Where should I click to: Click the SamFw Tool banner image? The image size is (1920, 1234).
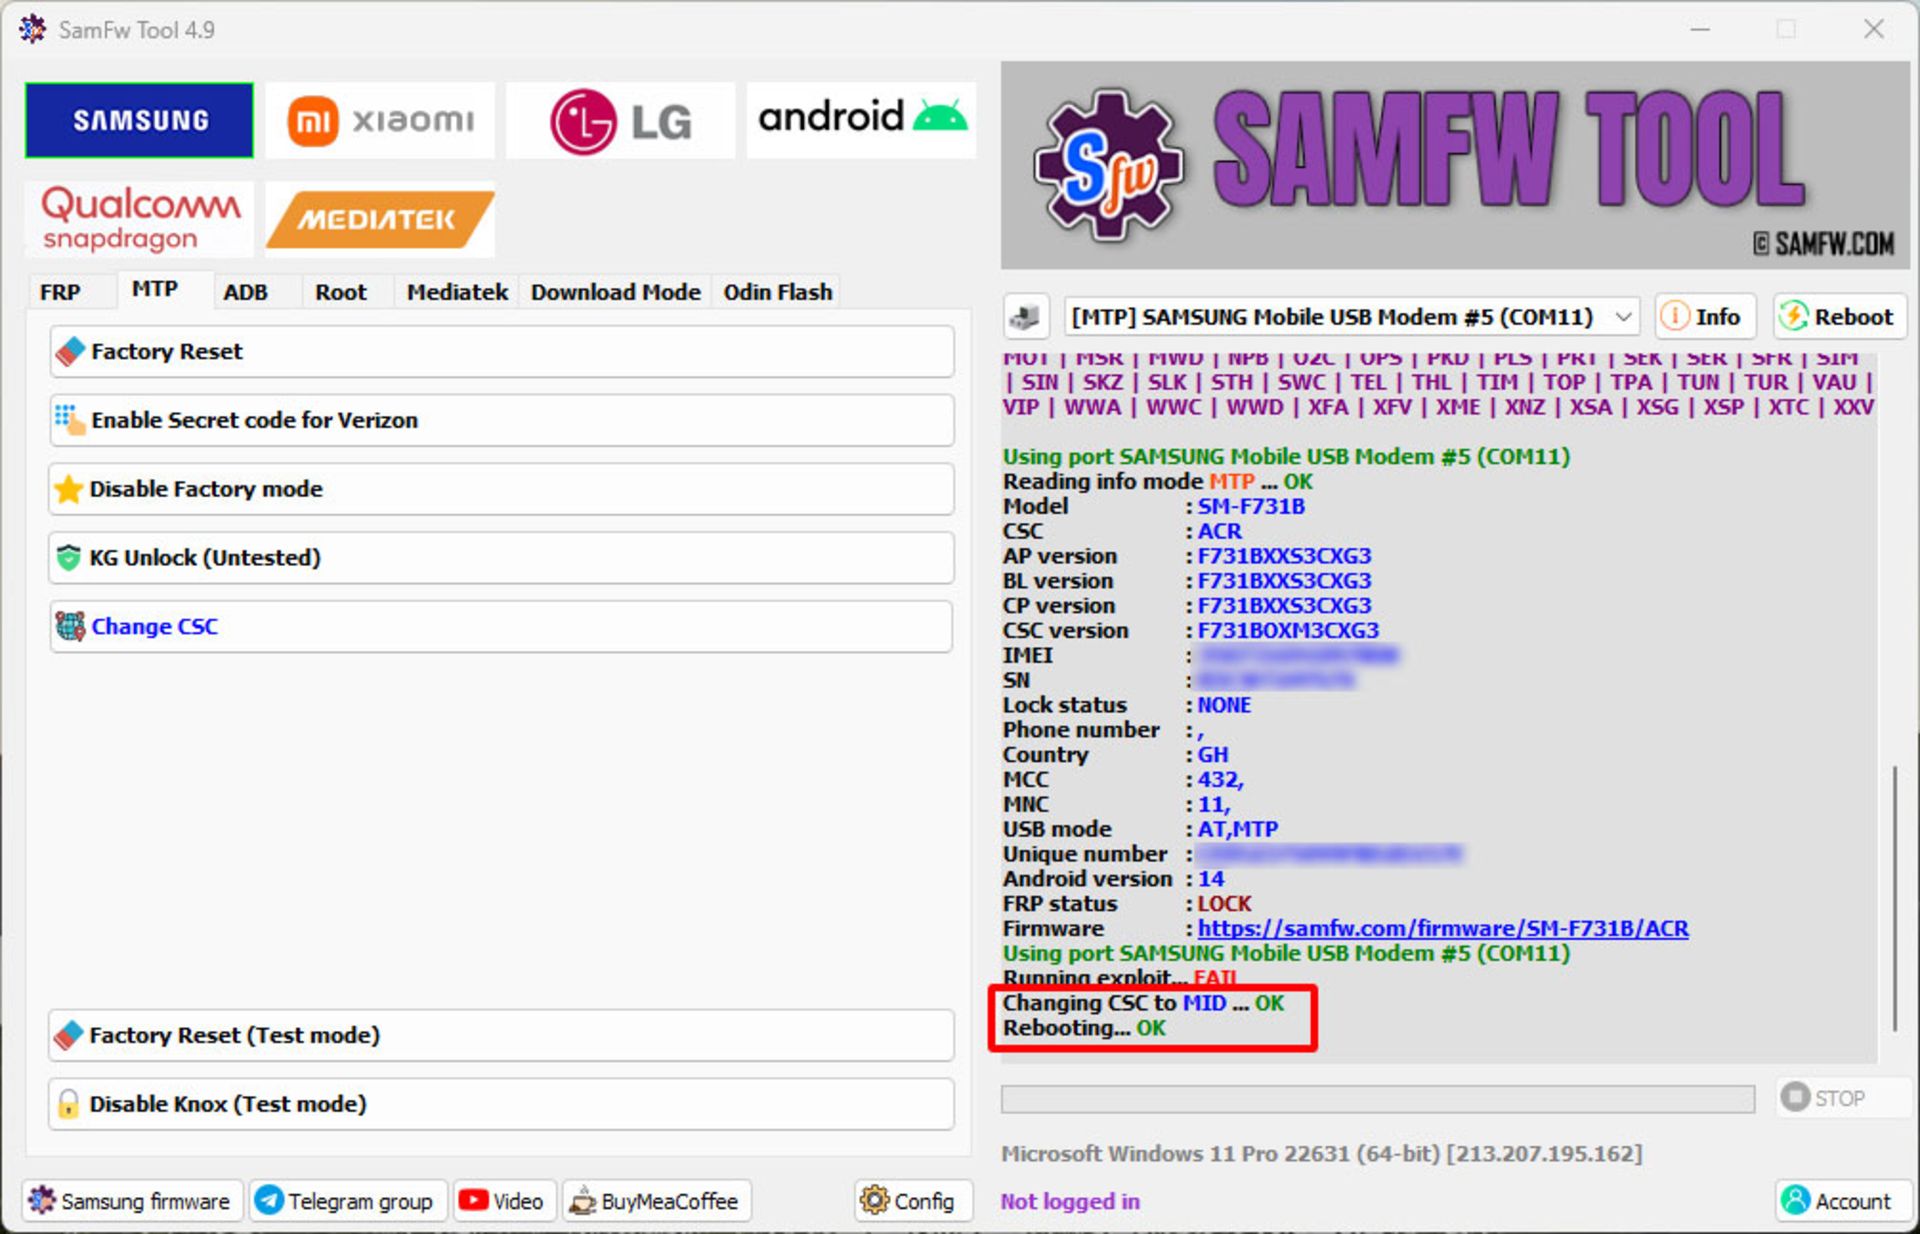coord(1455,165)
